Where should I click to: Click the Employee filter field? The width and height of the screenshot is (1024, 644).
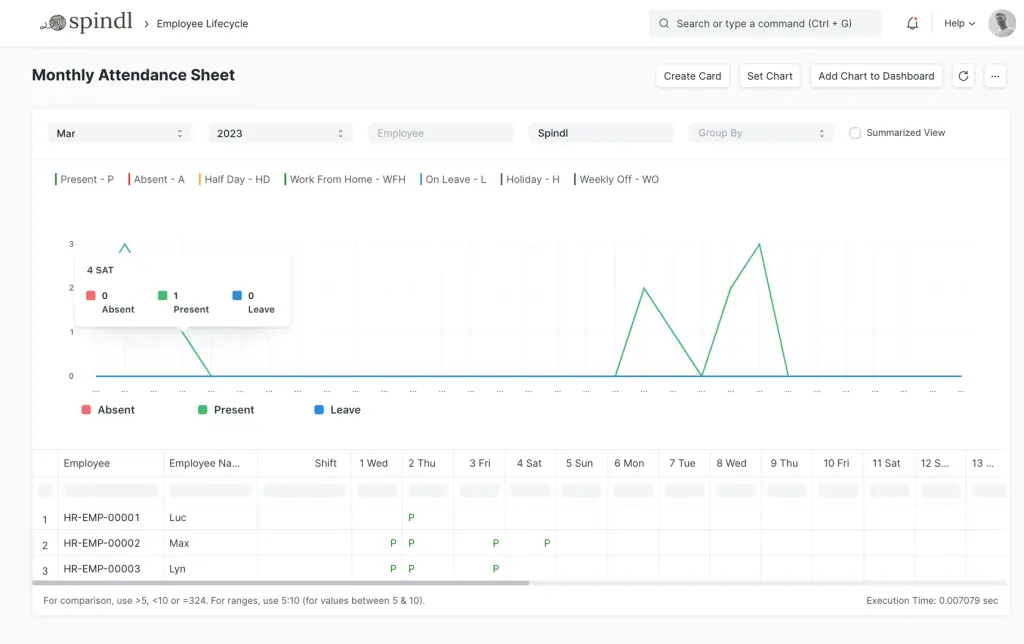(440, 133)
